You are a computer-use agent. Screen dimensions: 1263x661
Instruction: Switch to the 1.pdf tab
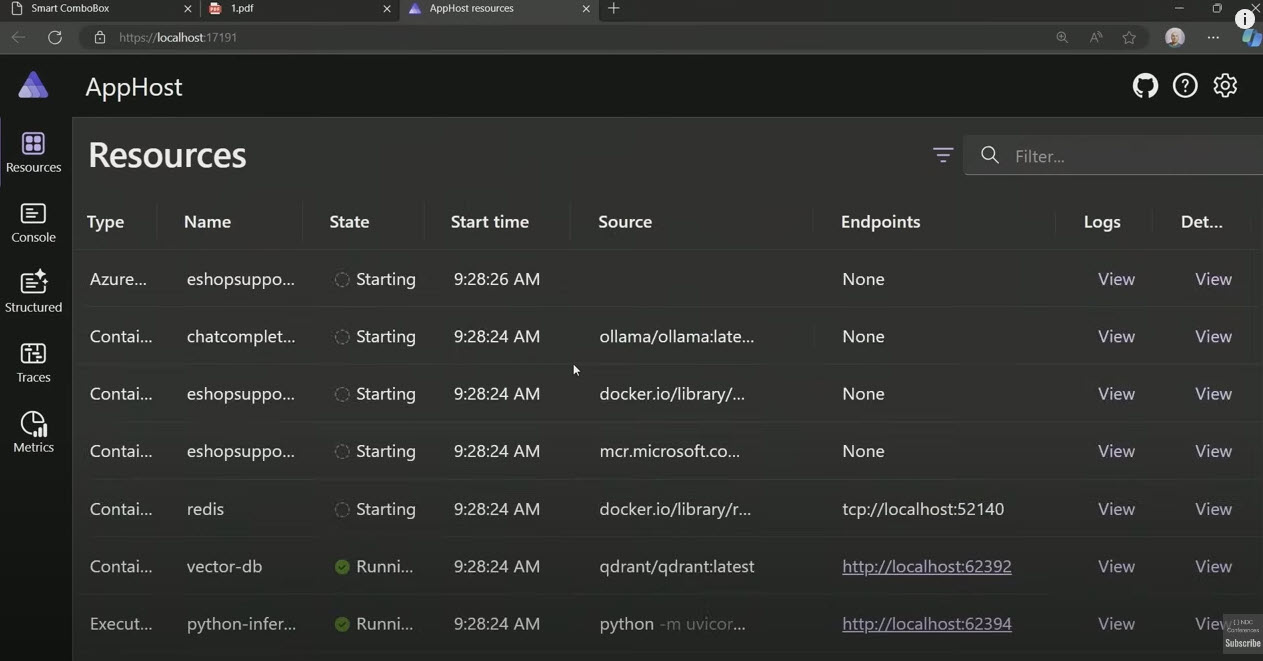click(300, 8)
